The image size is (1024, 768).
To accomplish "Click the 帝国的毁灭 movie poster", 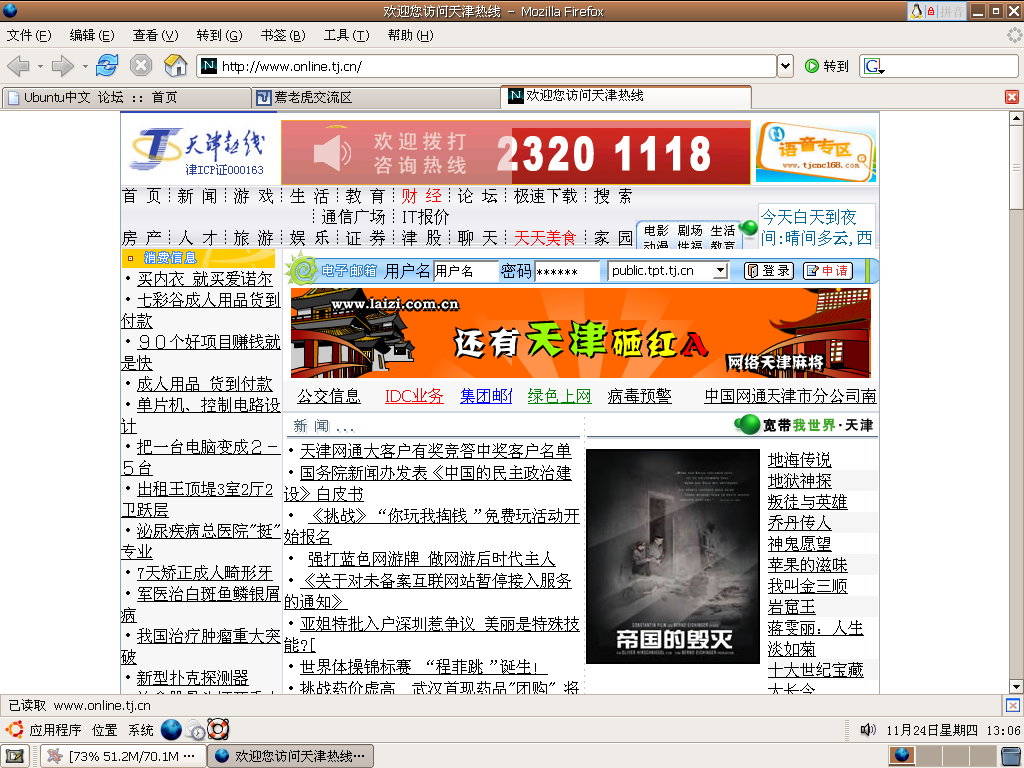I will tap(673, 556).
